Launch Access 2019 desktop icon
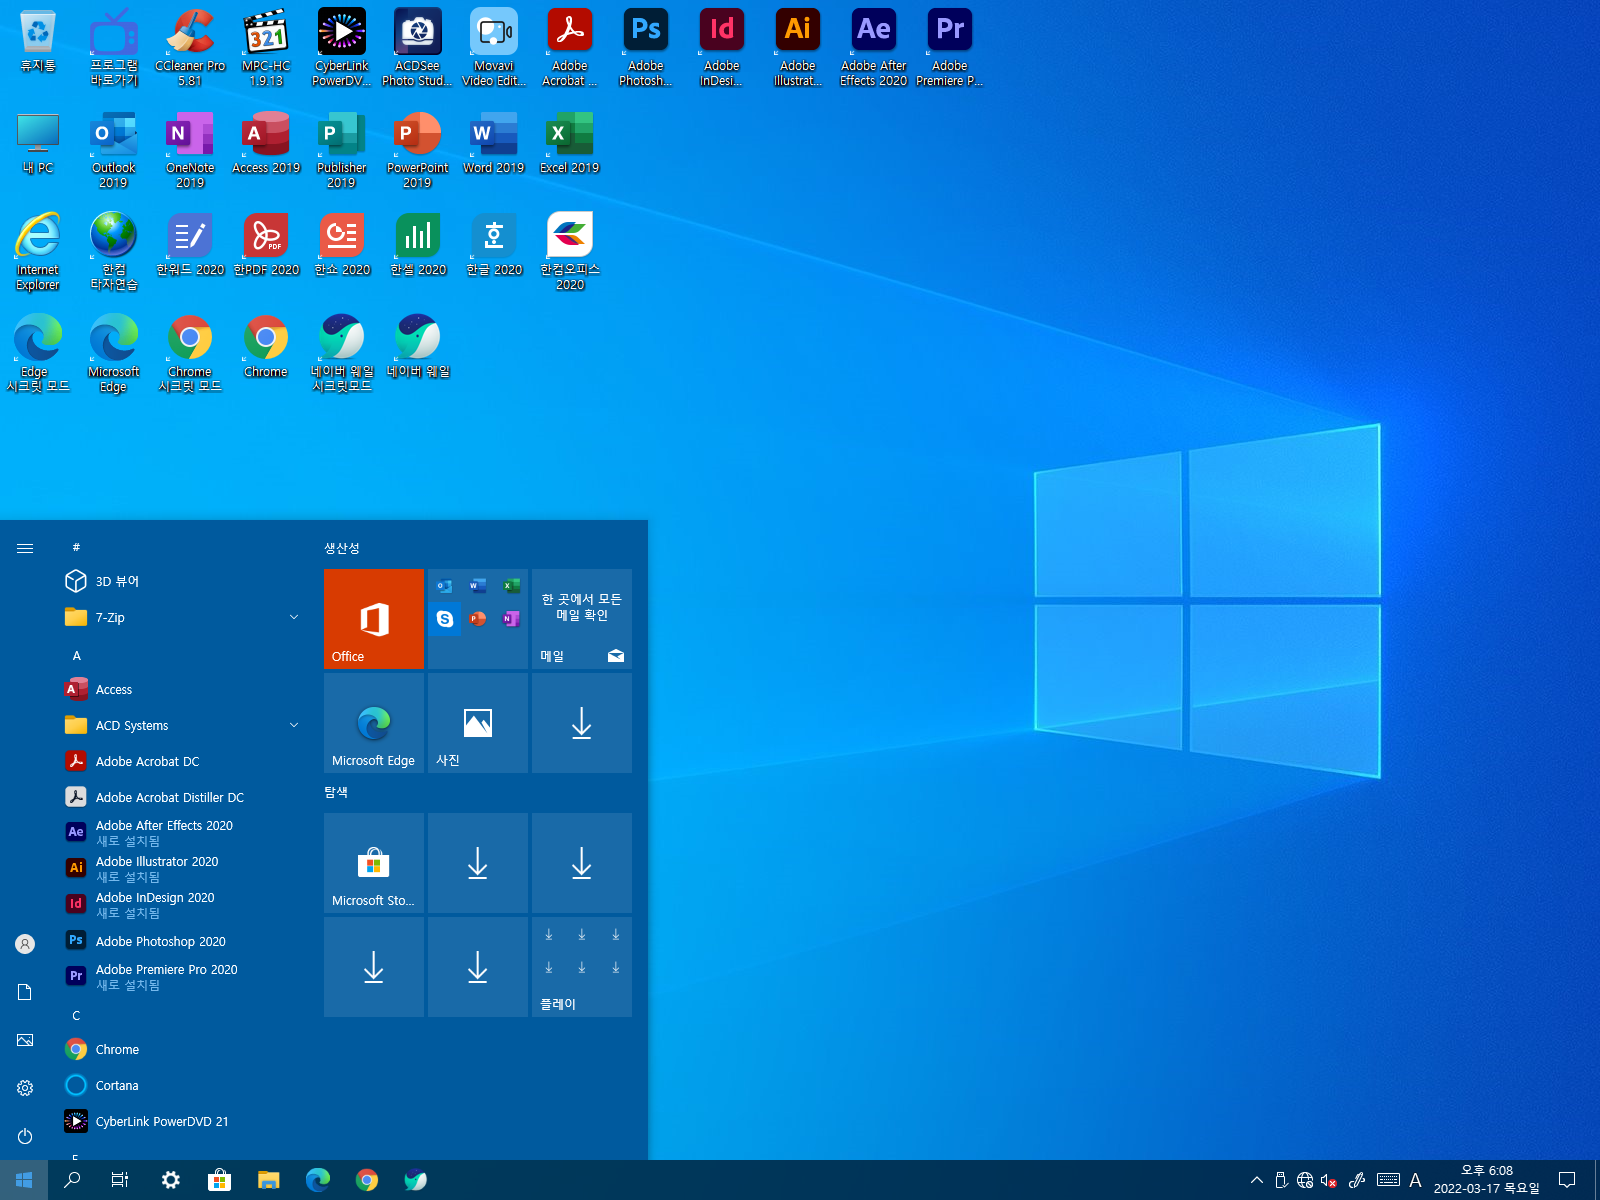Screen dimensions: 1600x1200 point(266,143)
